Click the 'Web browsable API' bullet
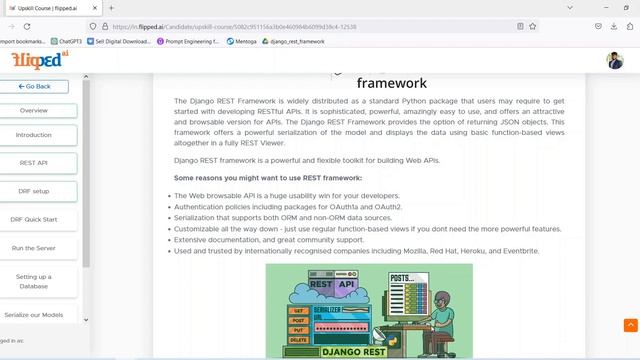640x360 pixels. [x=287, y=196]
